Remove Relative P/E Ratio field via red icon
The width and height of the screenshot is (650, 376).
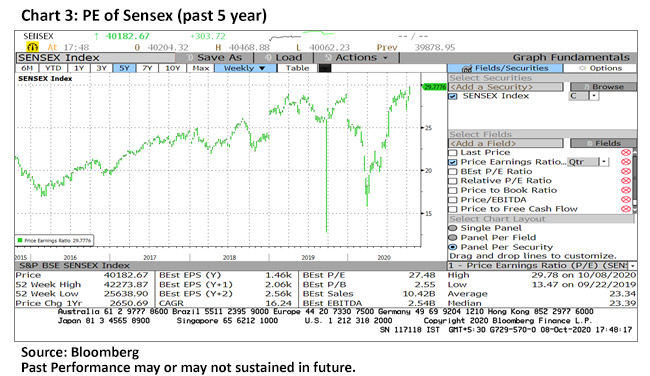tap(626, 181)
